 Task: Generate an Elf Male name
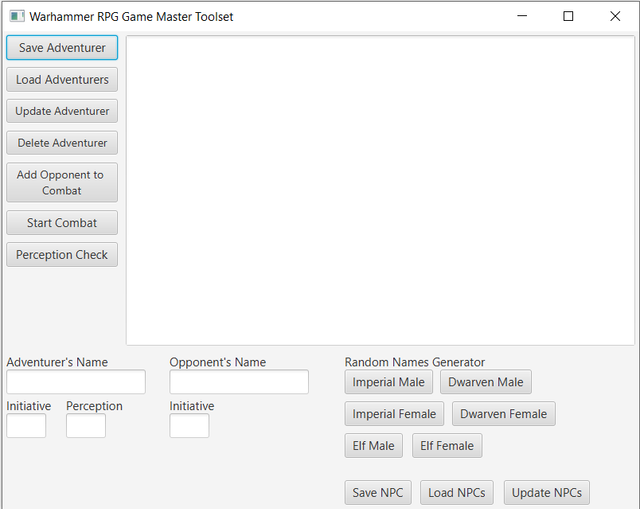click(373, 446)
